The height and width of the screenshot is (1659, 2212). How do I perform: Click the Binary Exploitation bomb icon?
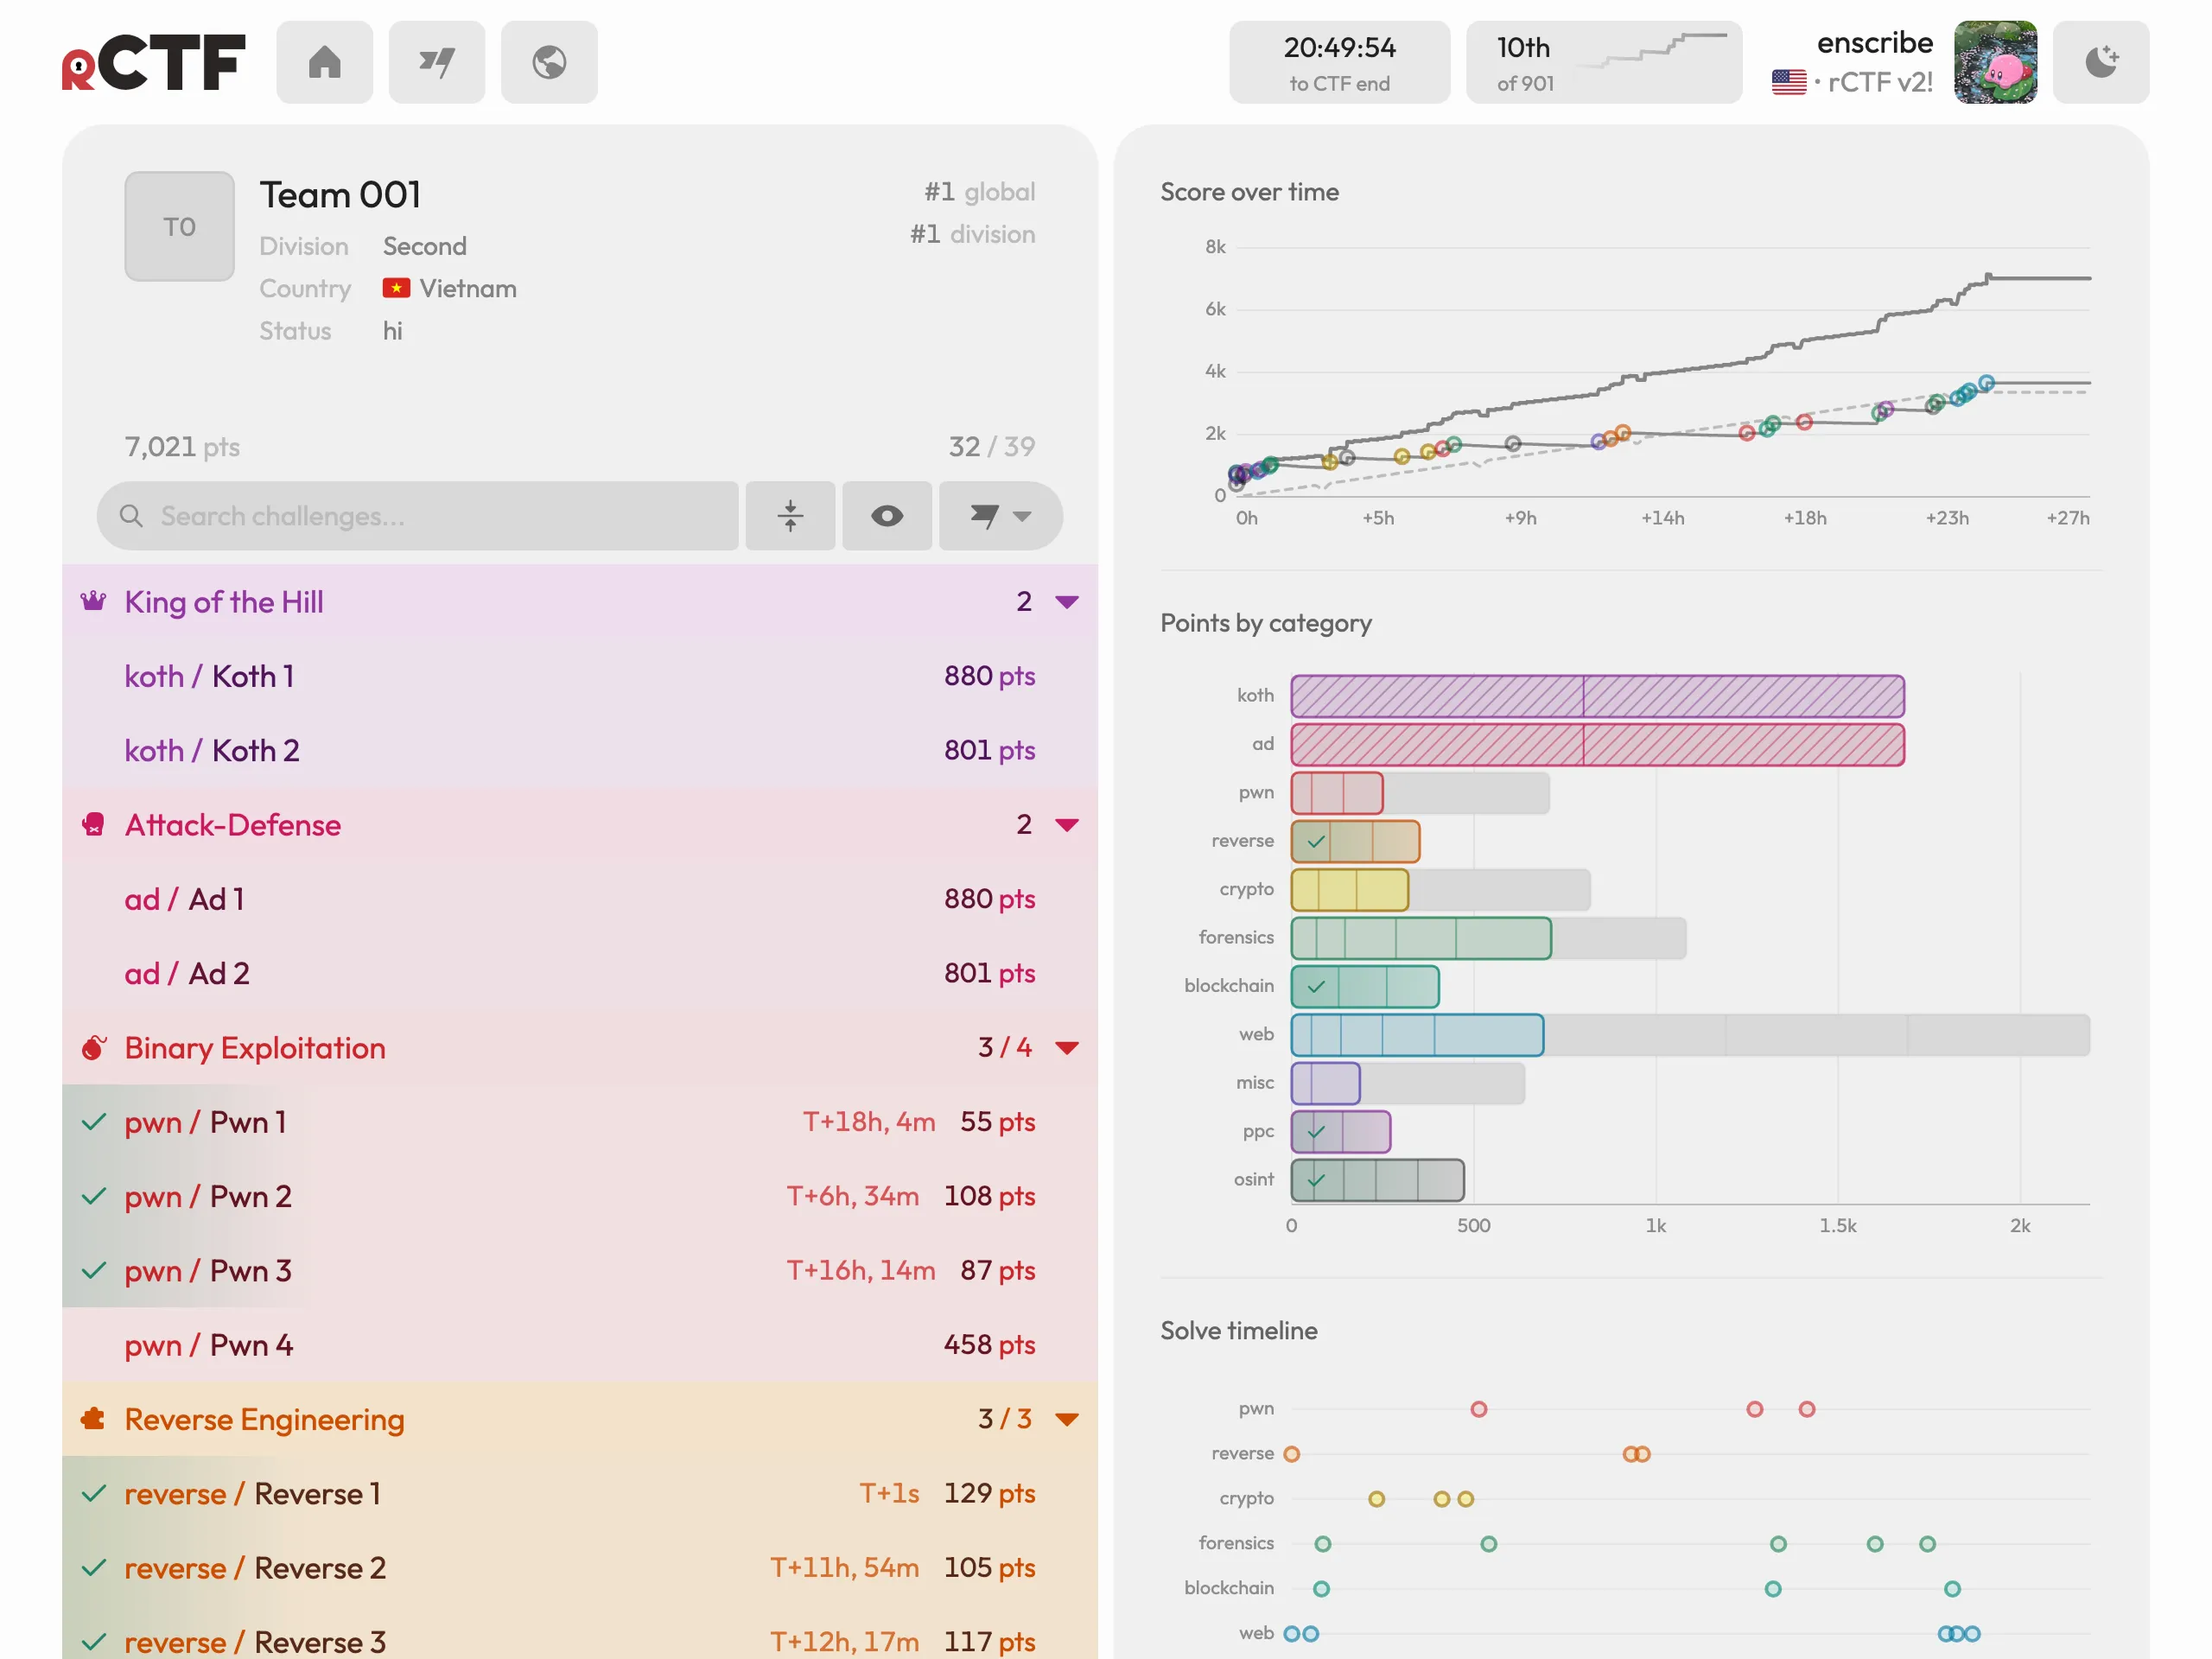coord(94,1047)
